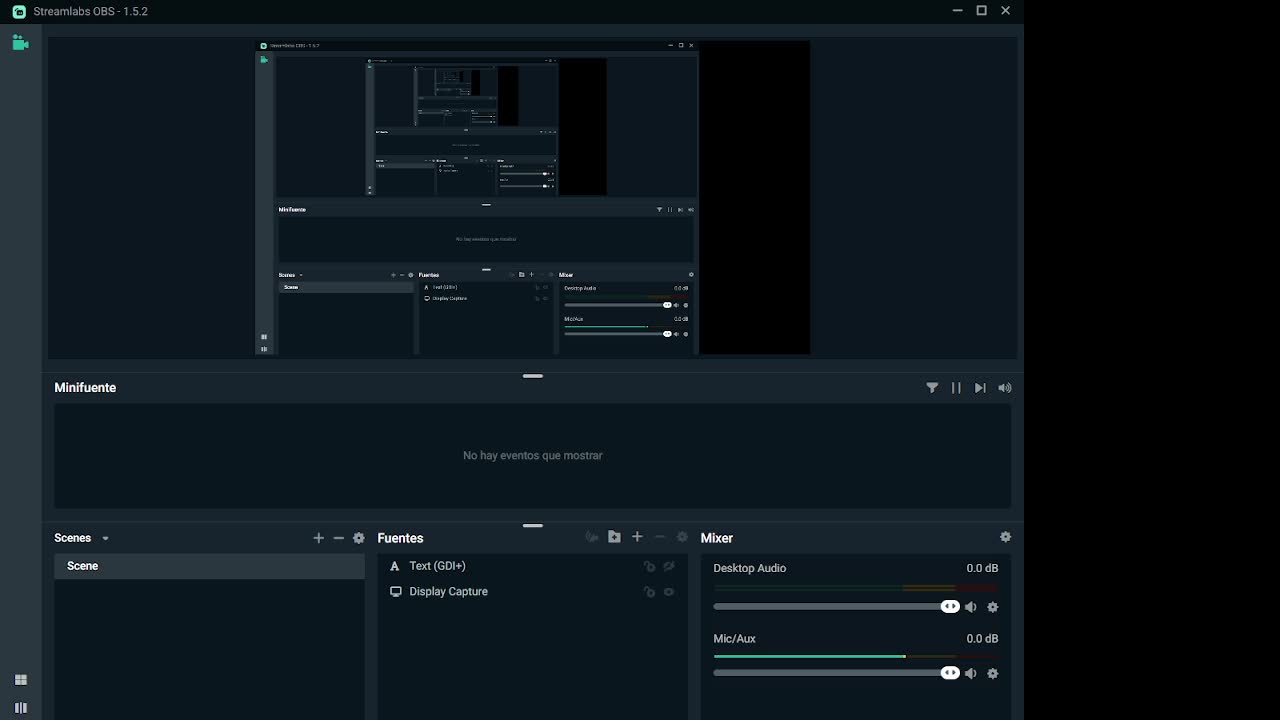Filter events in the Minifuente panel
The height and width of the screenshot is (720, 1280).
point(932,388)
